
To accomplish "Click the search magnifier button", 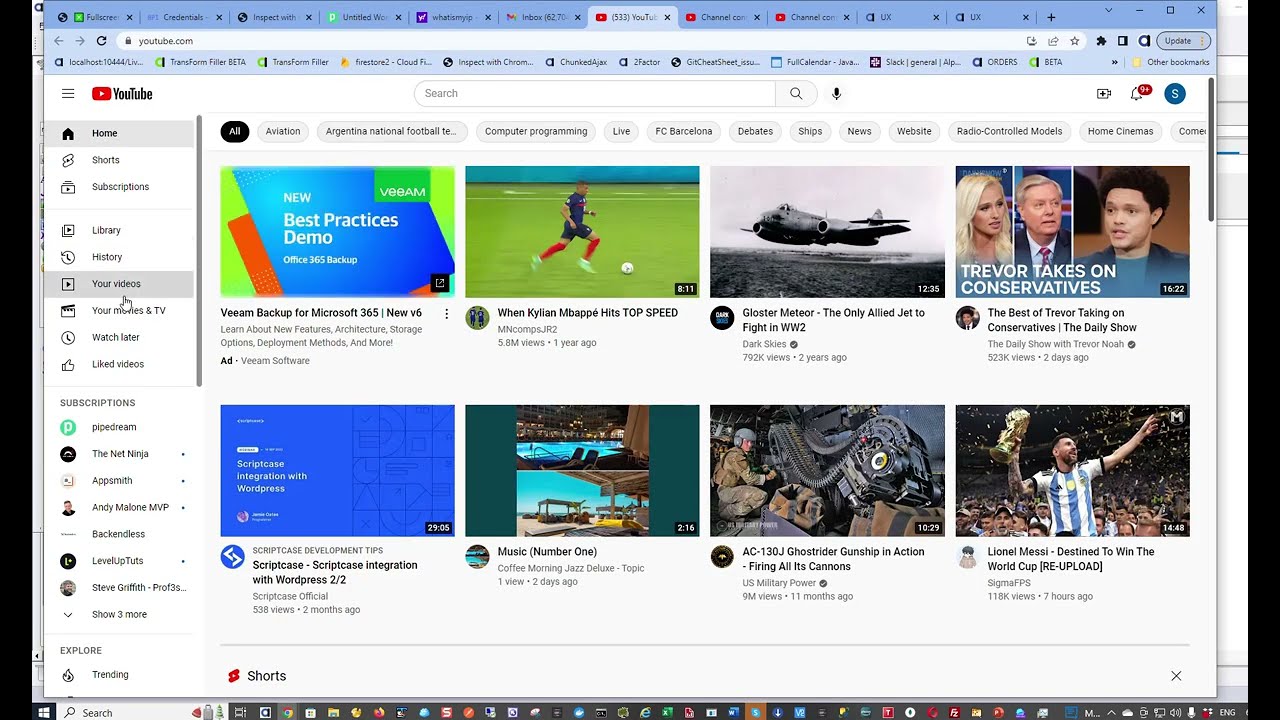I will click(x=796, y=93).
